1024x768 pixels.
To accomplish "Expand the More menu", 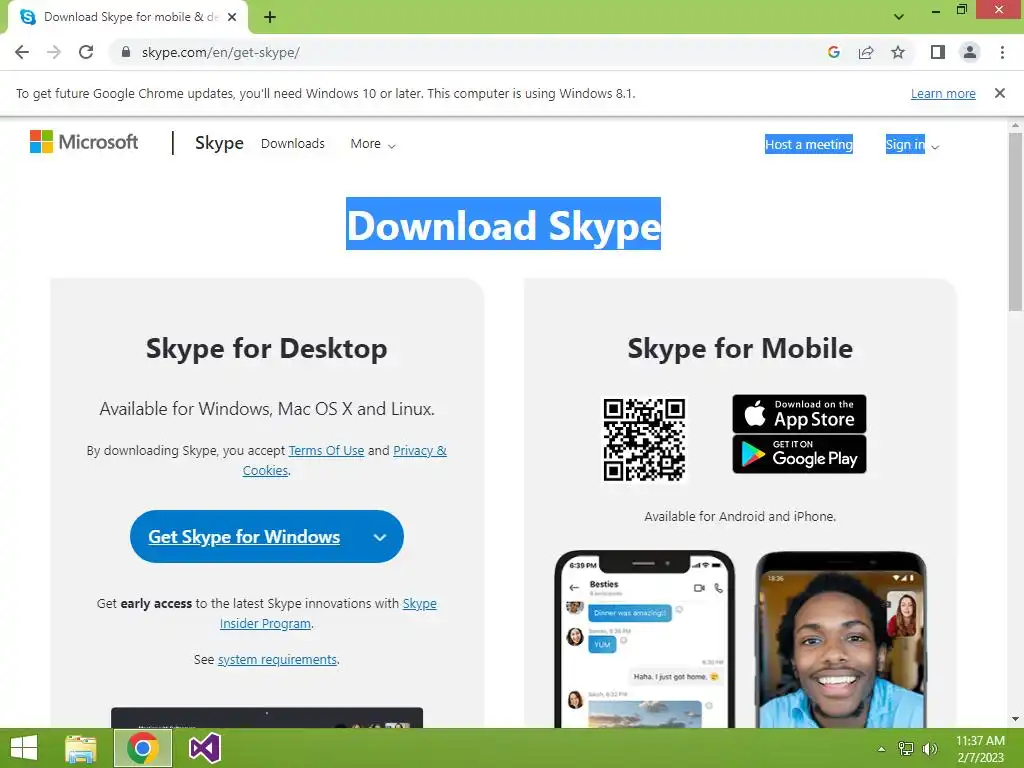I will pos(373,144).
